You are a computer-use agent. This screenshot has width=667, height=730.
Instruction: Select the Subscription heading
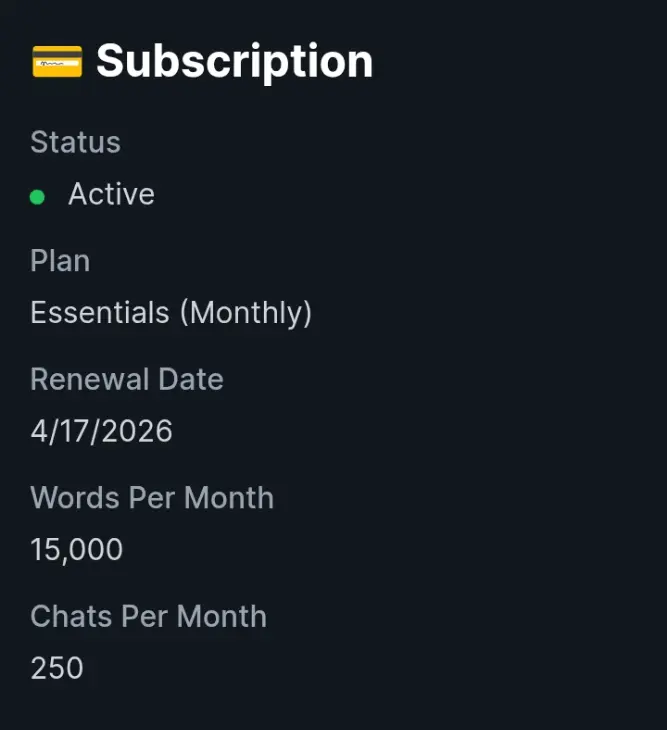(235, 61)
